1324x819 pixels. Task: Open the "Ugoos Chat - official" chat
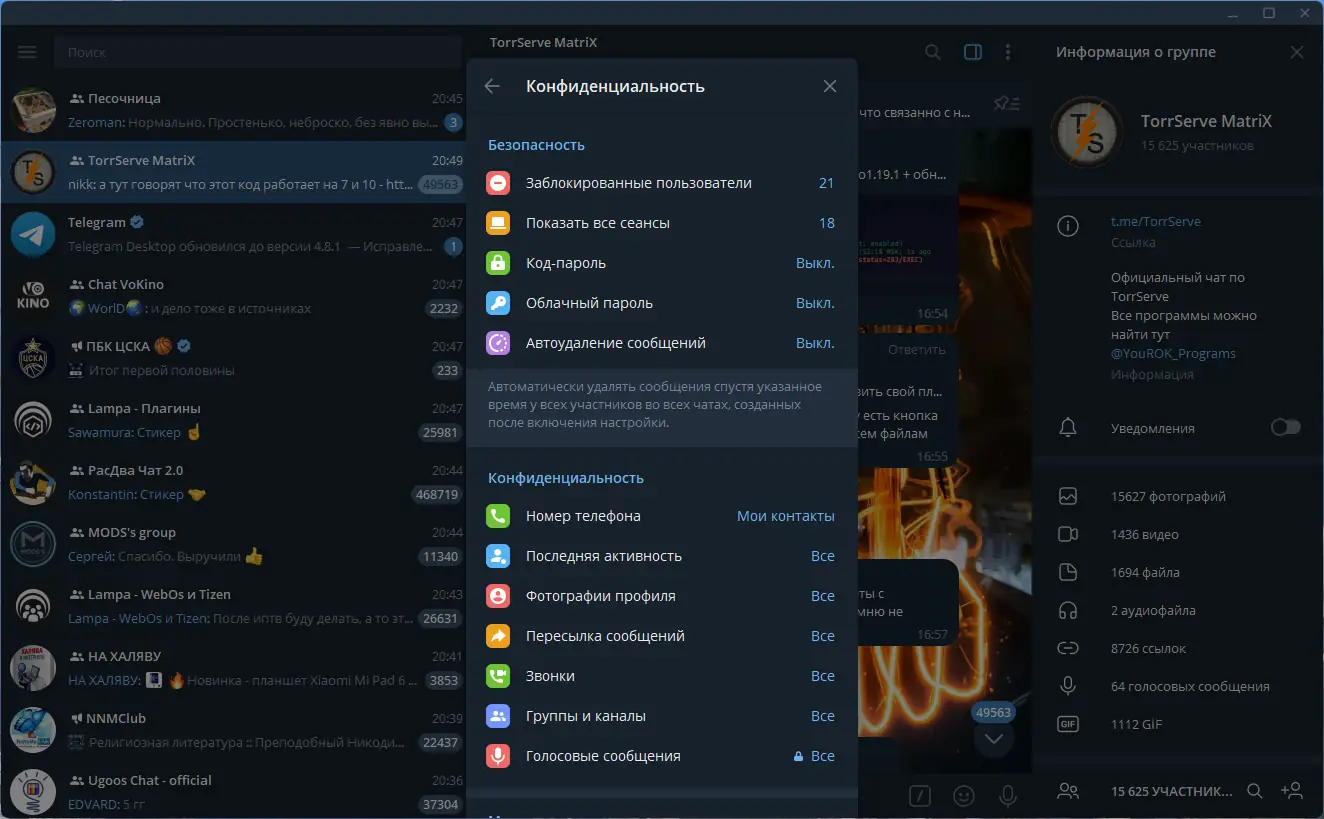pyautogui.click(x=234, y=791)
